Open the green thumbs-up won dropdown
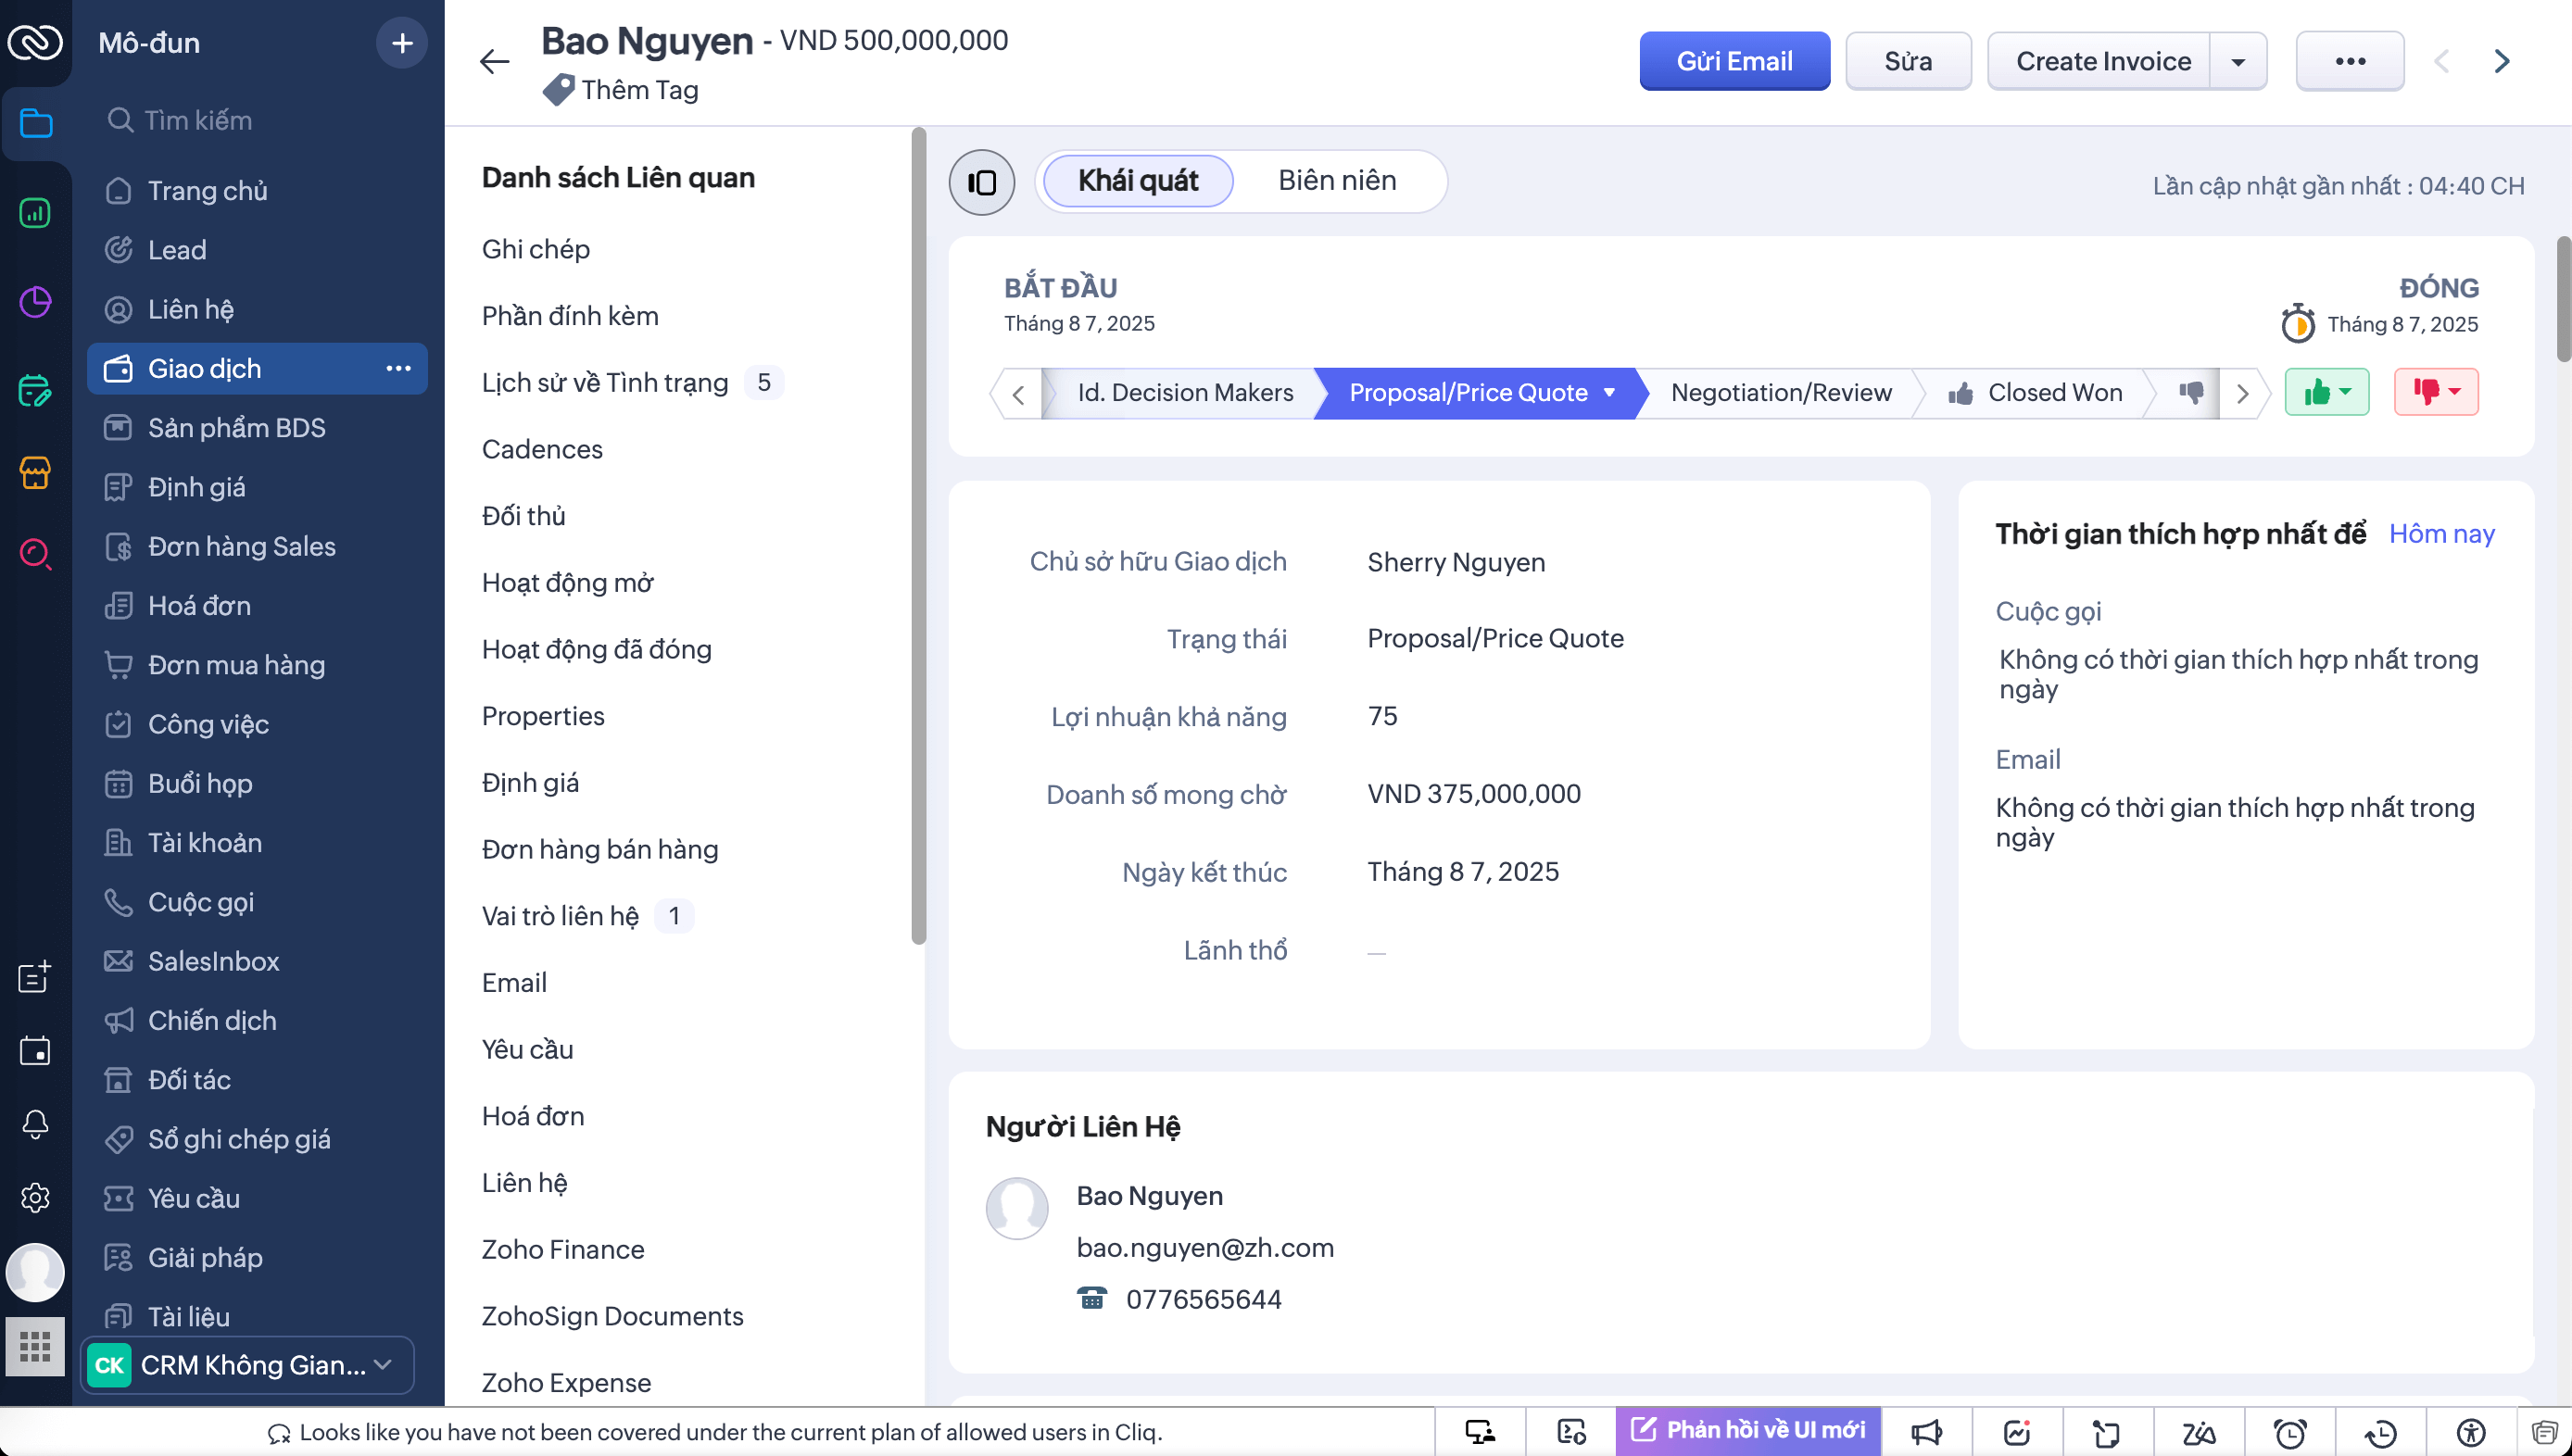Image resolution: width=2572 pixels, height=1456 pixels. coord(2326,392)
